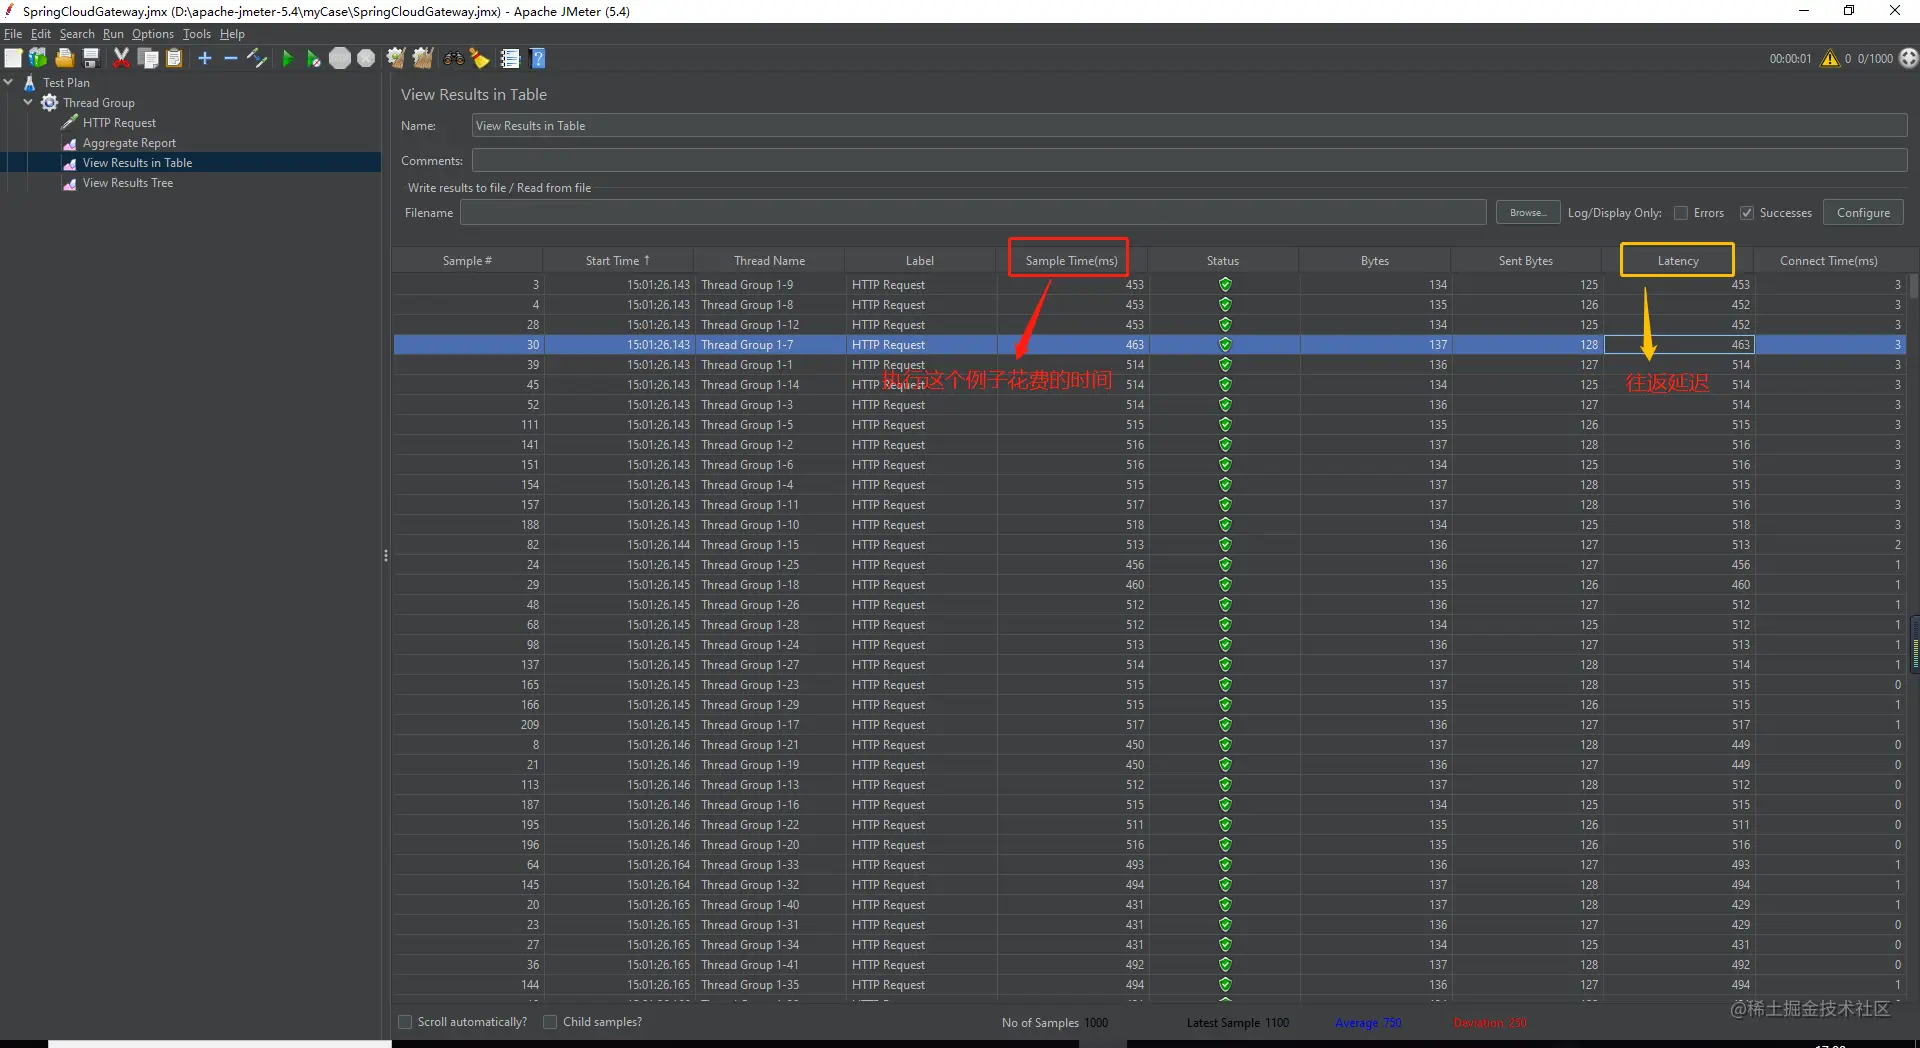Click the Help question mark icon
This screenshot has height=1048, width=1920.
pos(538,59)
